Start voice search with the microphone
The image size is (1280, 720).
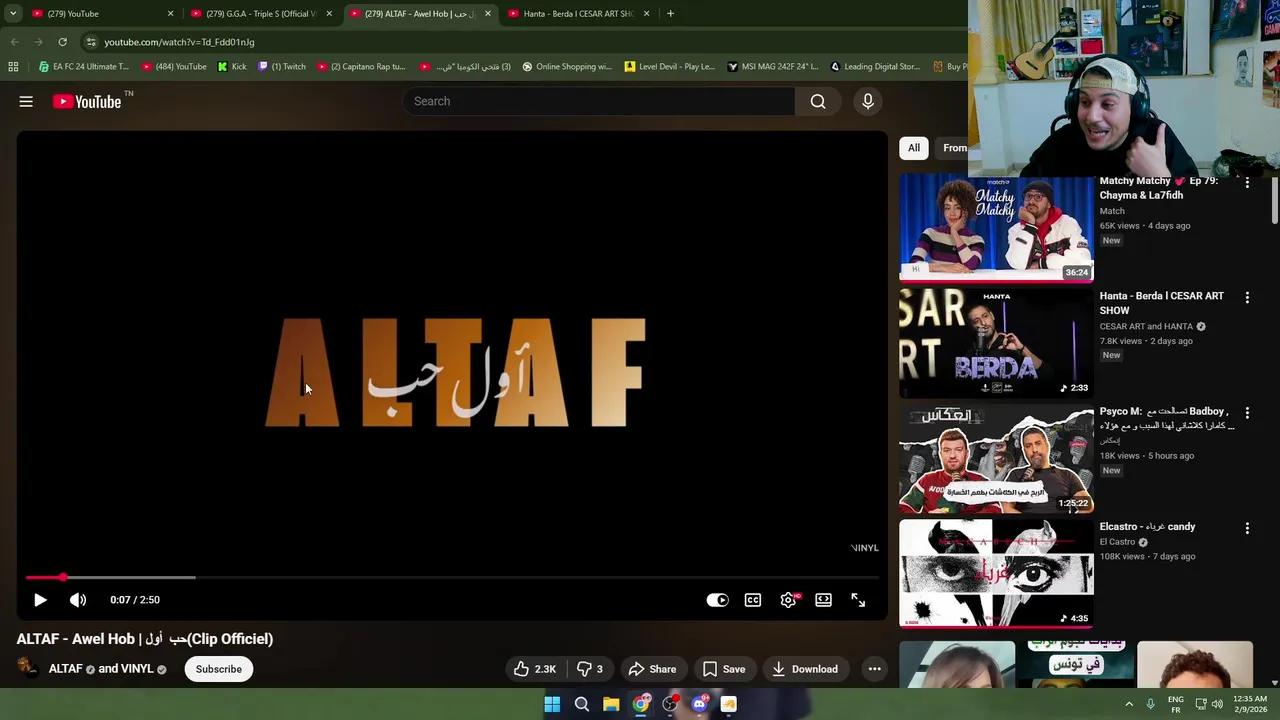[868, 101]
